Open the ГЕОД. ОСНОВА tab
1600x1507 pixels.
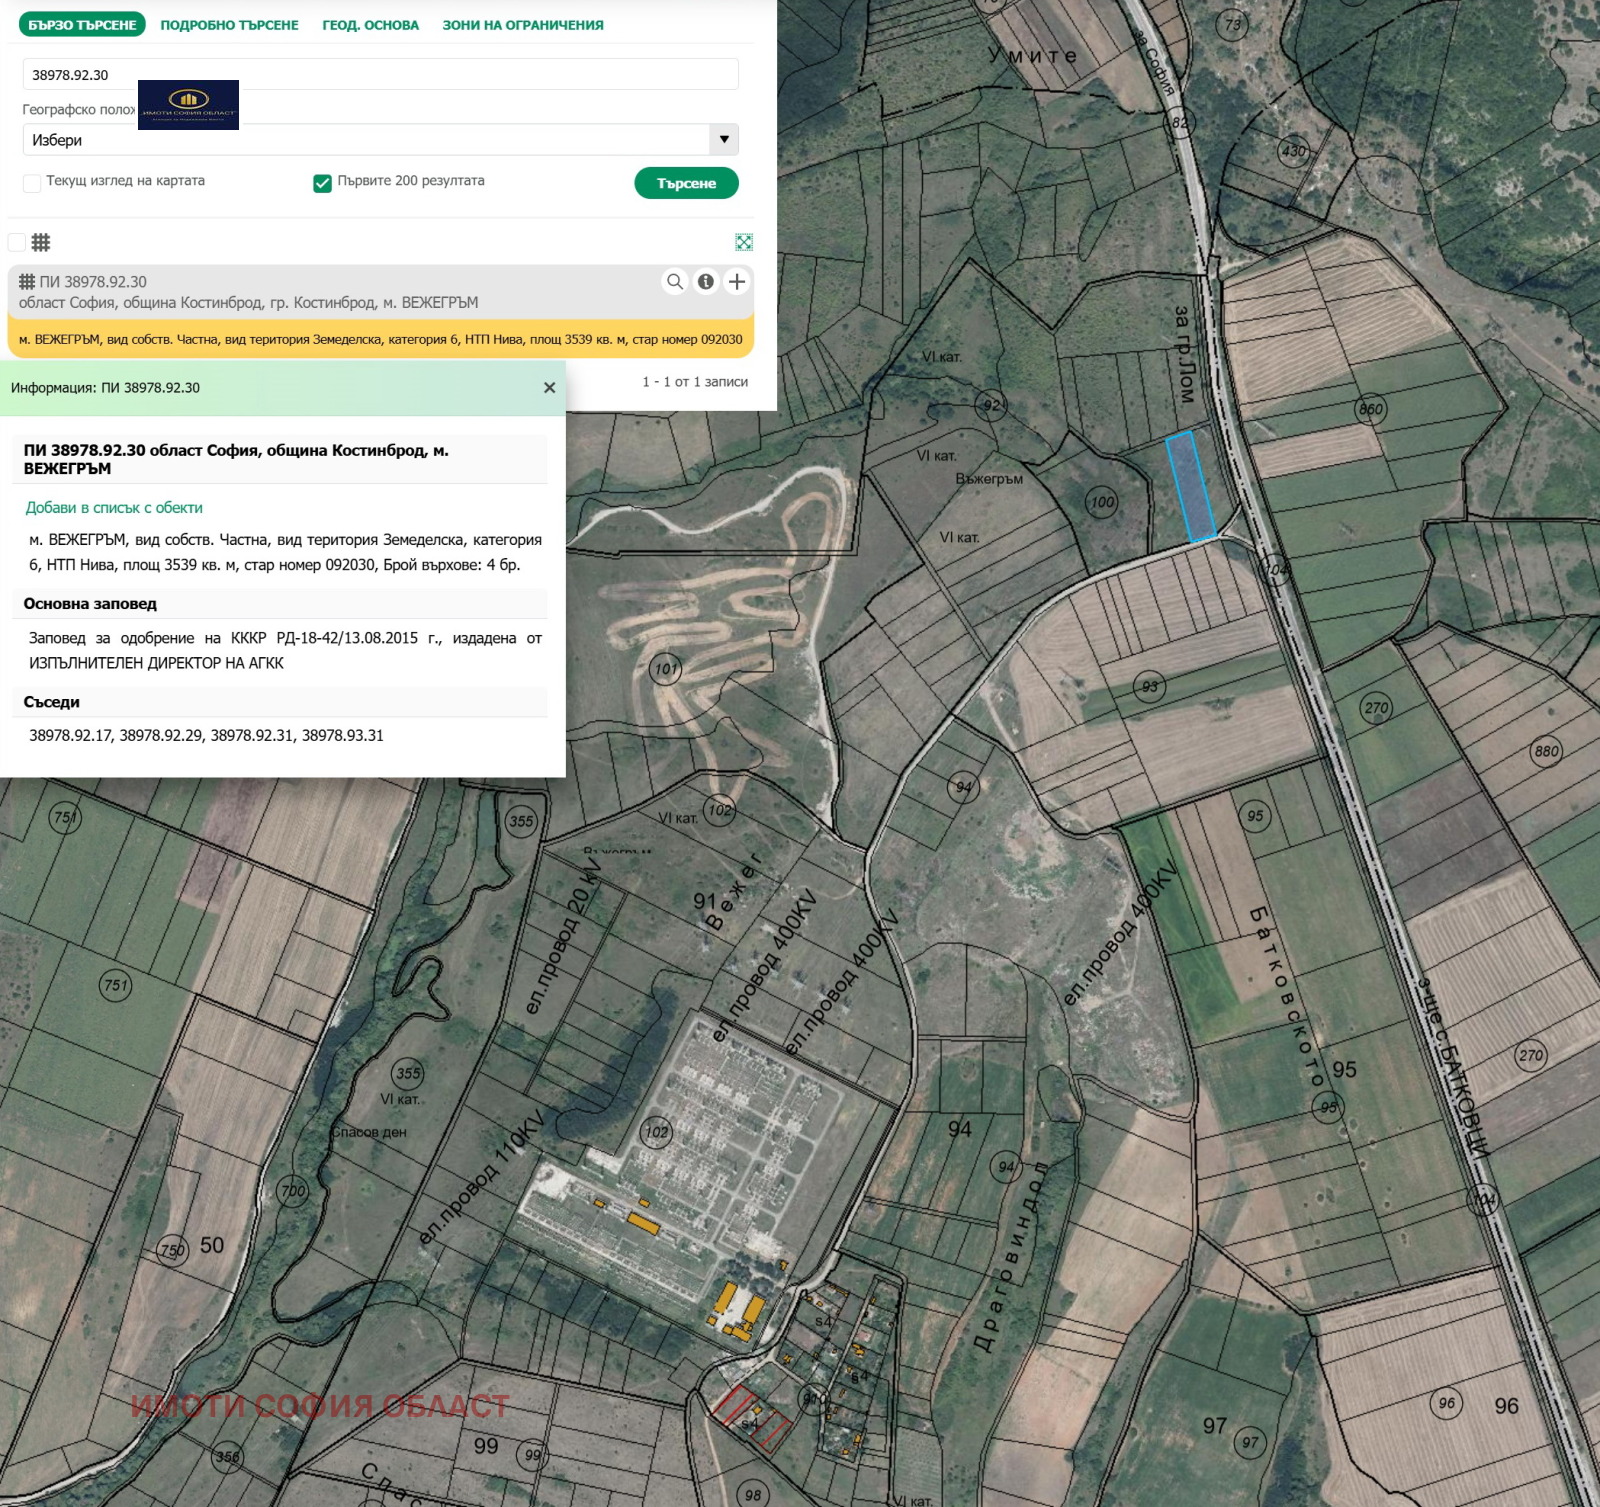point(370,25)
